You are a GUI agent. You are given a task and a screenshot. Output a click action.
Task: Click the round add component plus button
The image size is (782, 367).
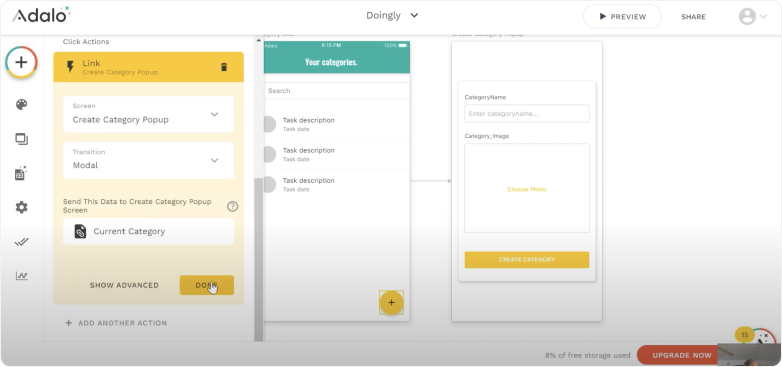(21, 62)
